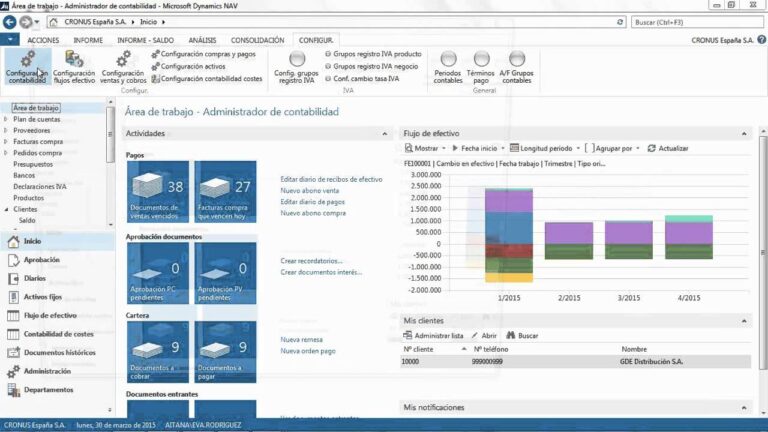Click Editar diario de recibos de efectivo
The height and width of the screenshot is (432, 768).
pos(331,179)
